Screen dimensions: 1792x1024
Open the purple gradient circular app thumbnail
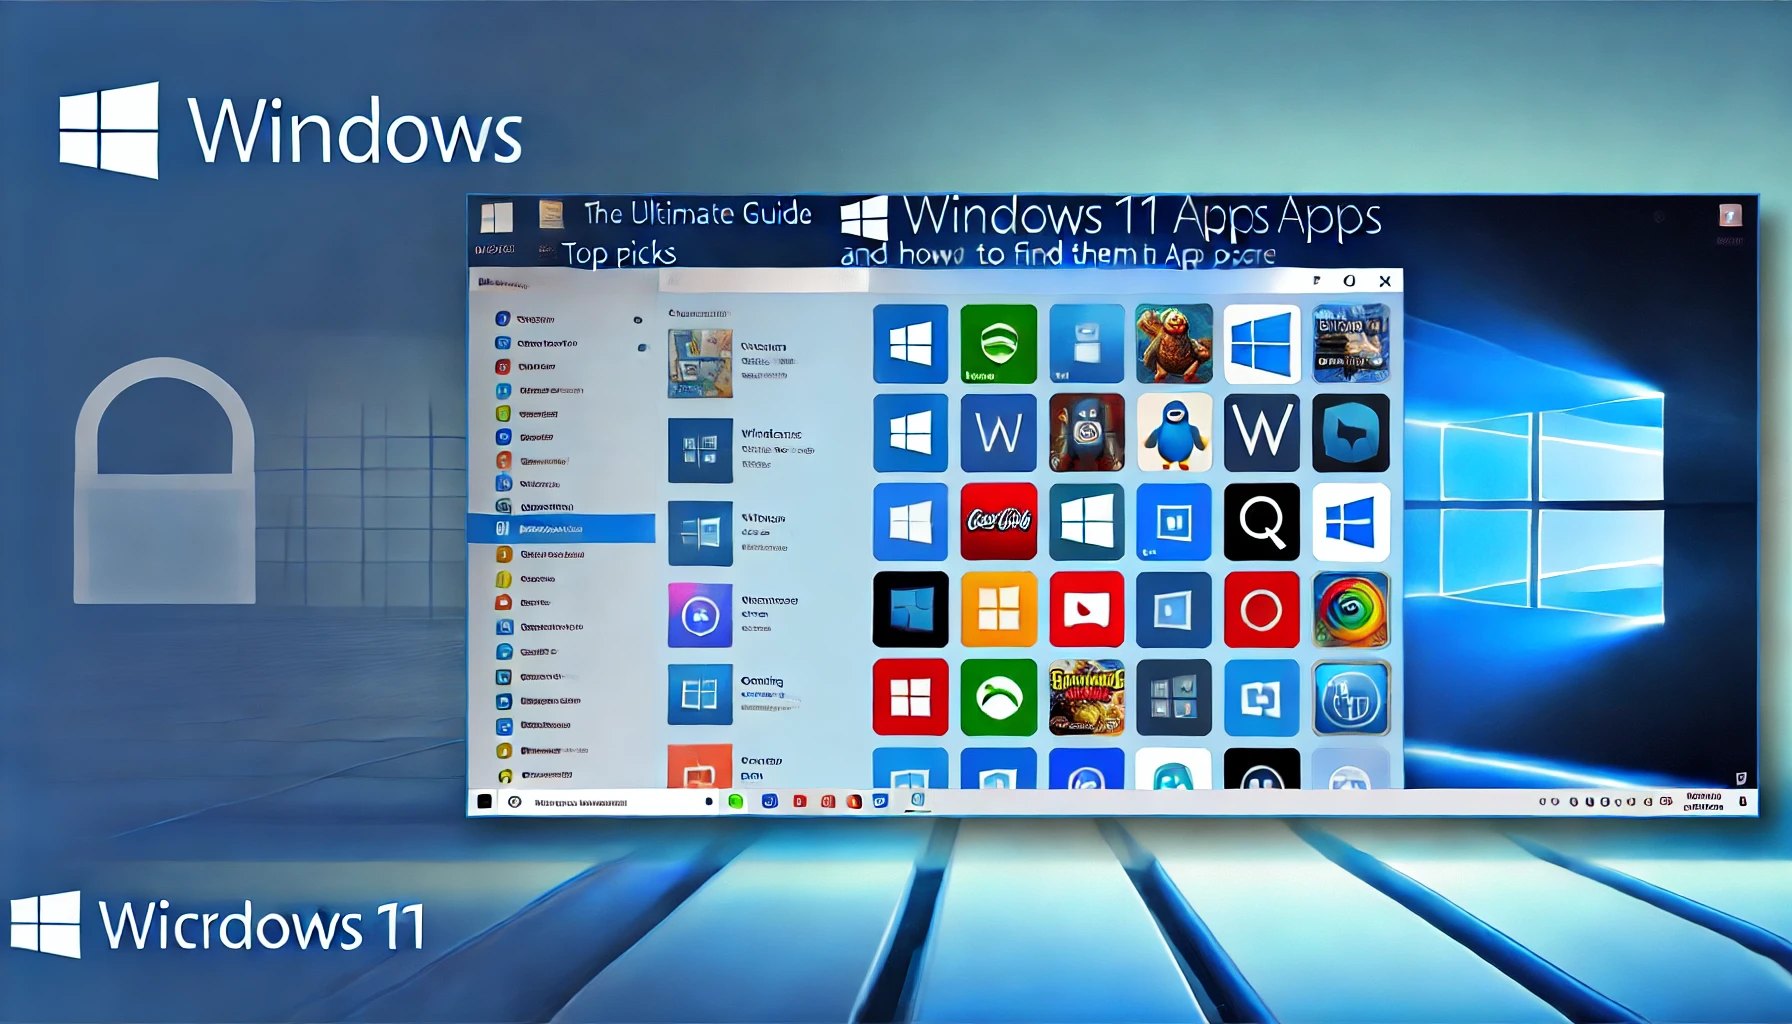click(x=700, y=615)
